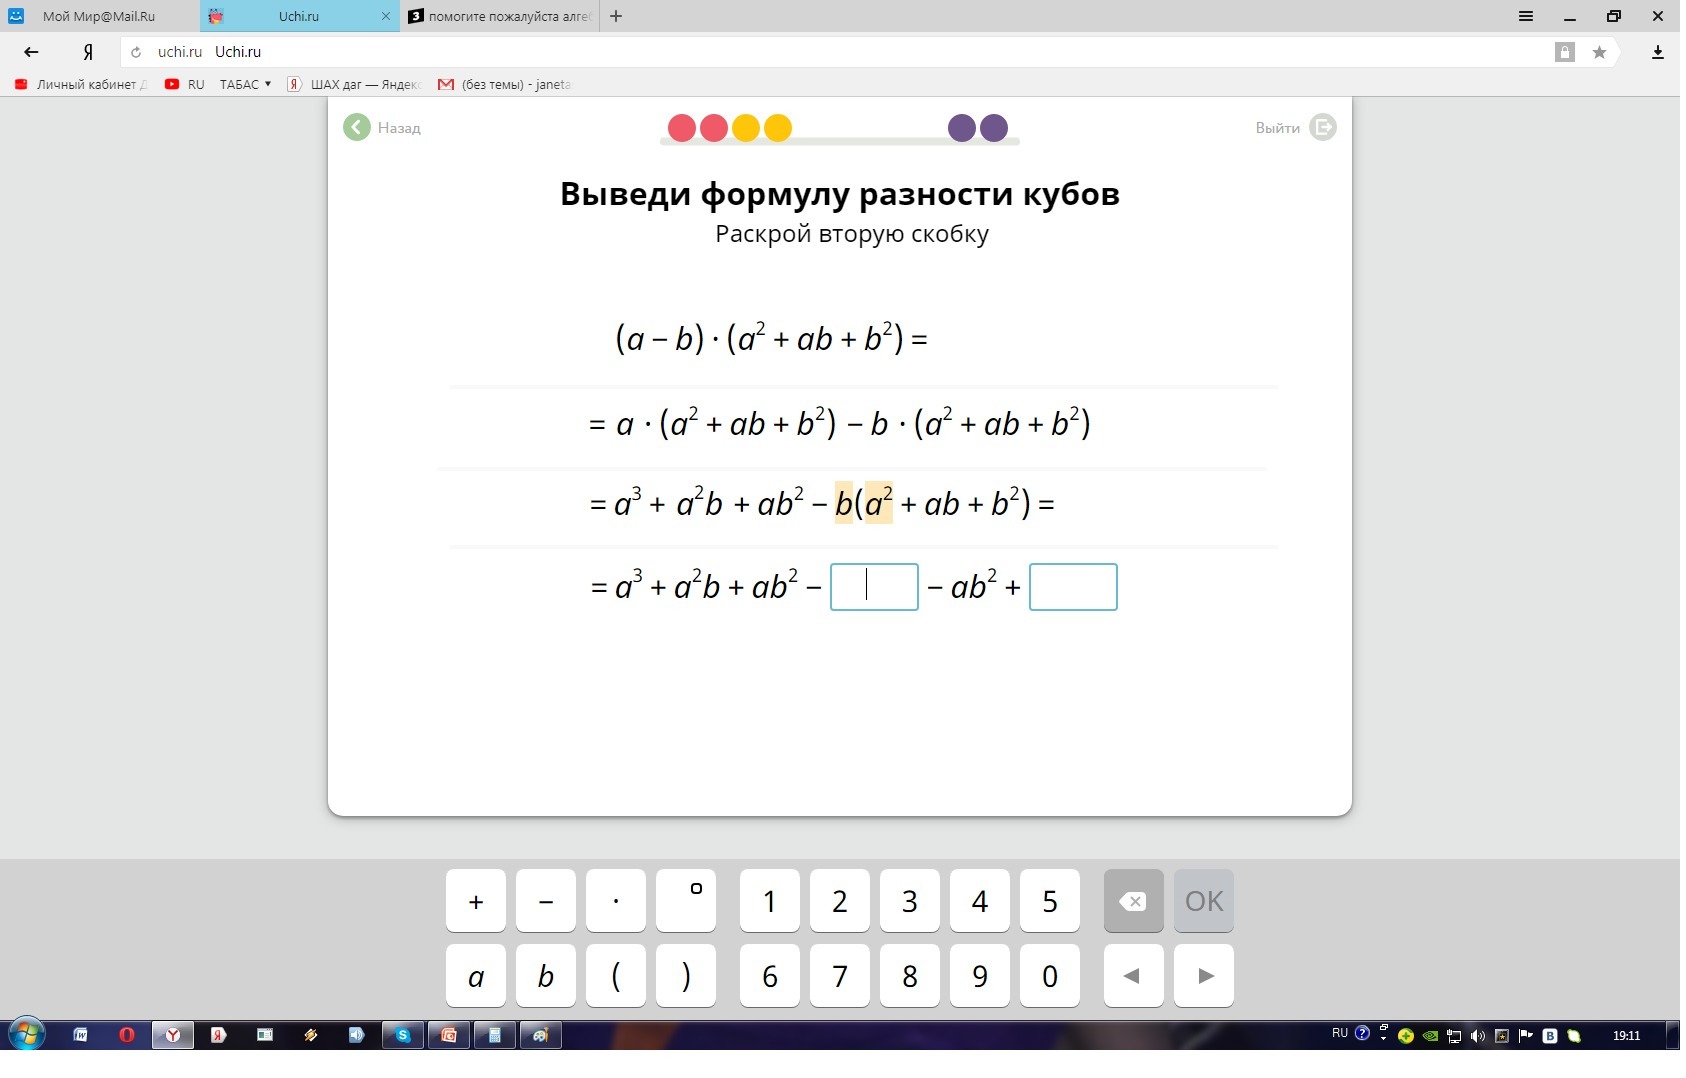Bookmark this page with the star icon
This screenshot has width=1686, height=1078.
(x=1599, y=52)
